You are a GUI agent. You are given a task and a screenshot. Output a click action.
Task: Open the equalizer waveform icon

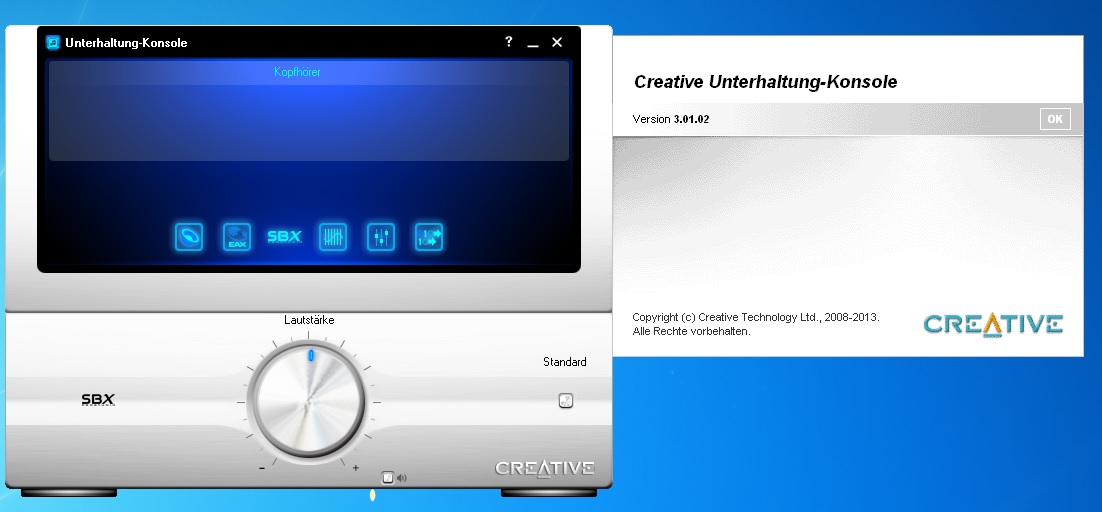coord(332,237)
